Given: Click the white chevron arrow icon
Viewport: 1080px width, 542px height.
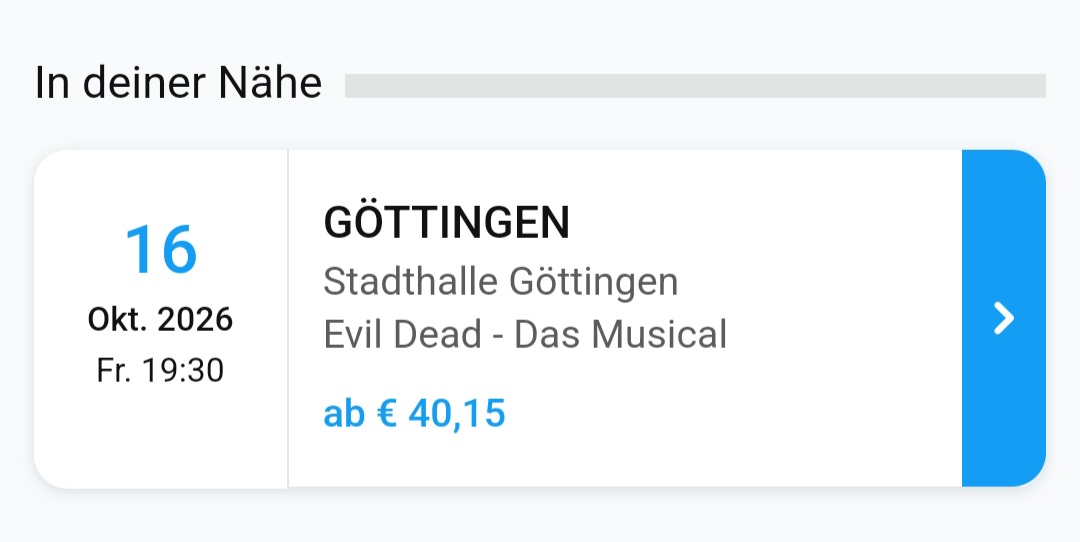Looking at the screenshot, I should 1004,318.
